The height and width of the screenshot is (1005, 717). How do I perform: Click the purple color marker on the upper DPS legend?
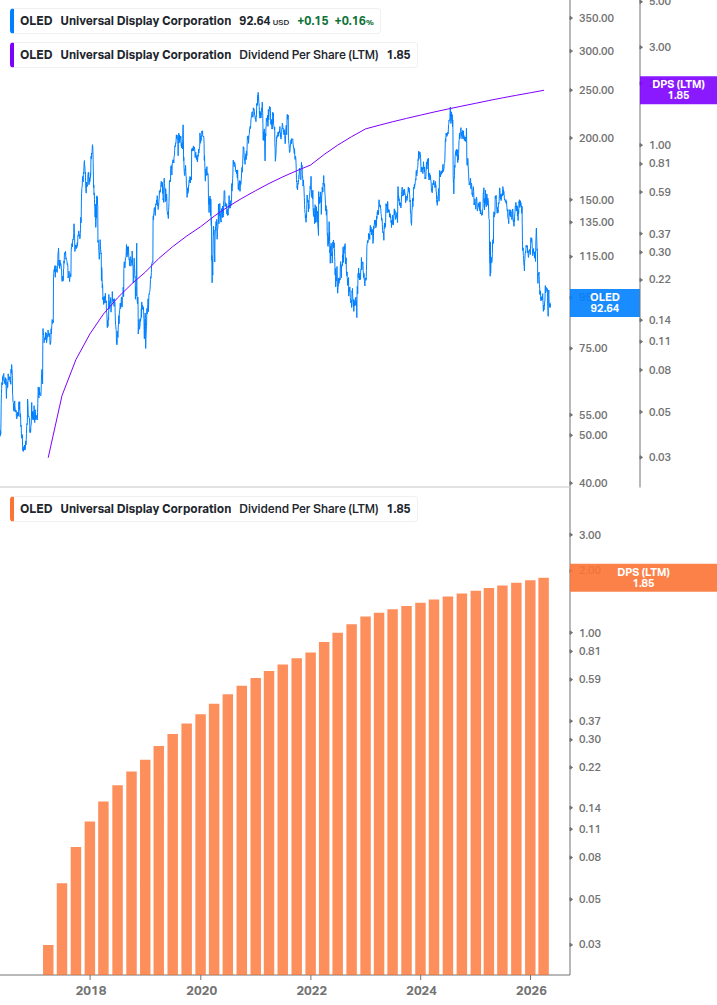coord(12,55)
